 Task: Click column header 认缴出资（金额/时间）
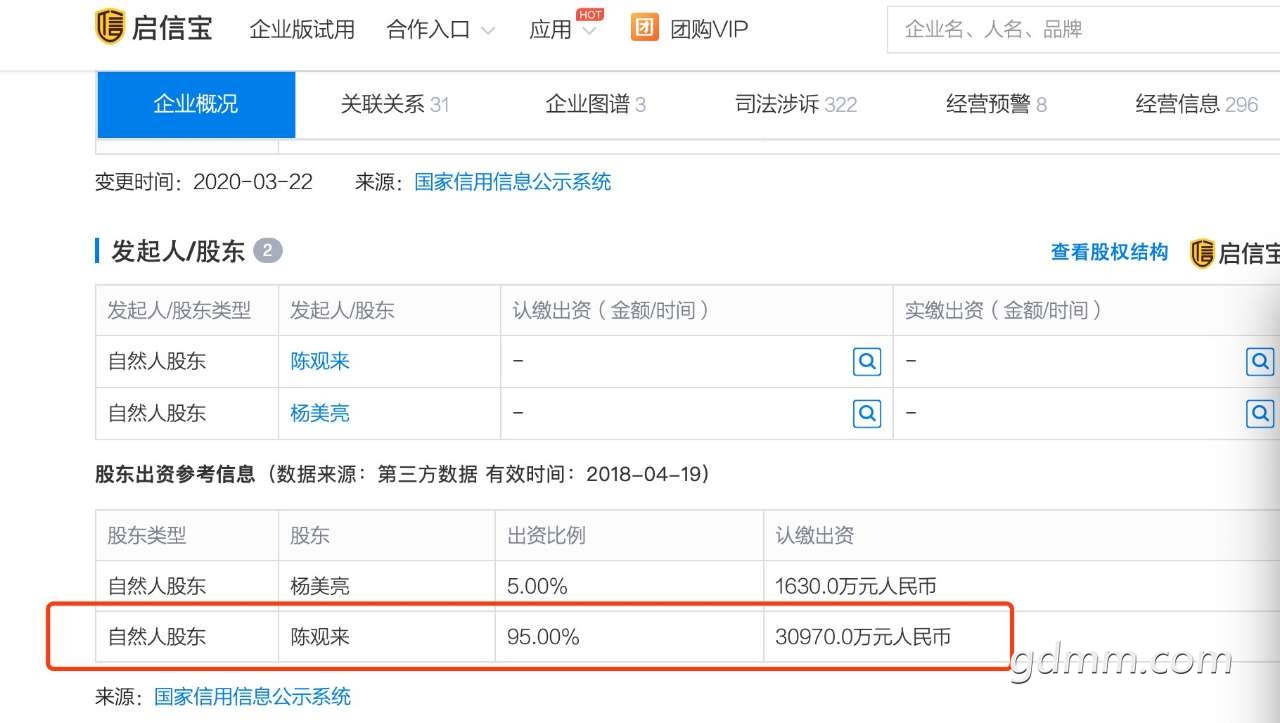pos(611,310)
